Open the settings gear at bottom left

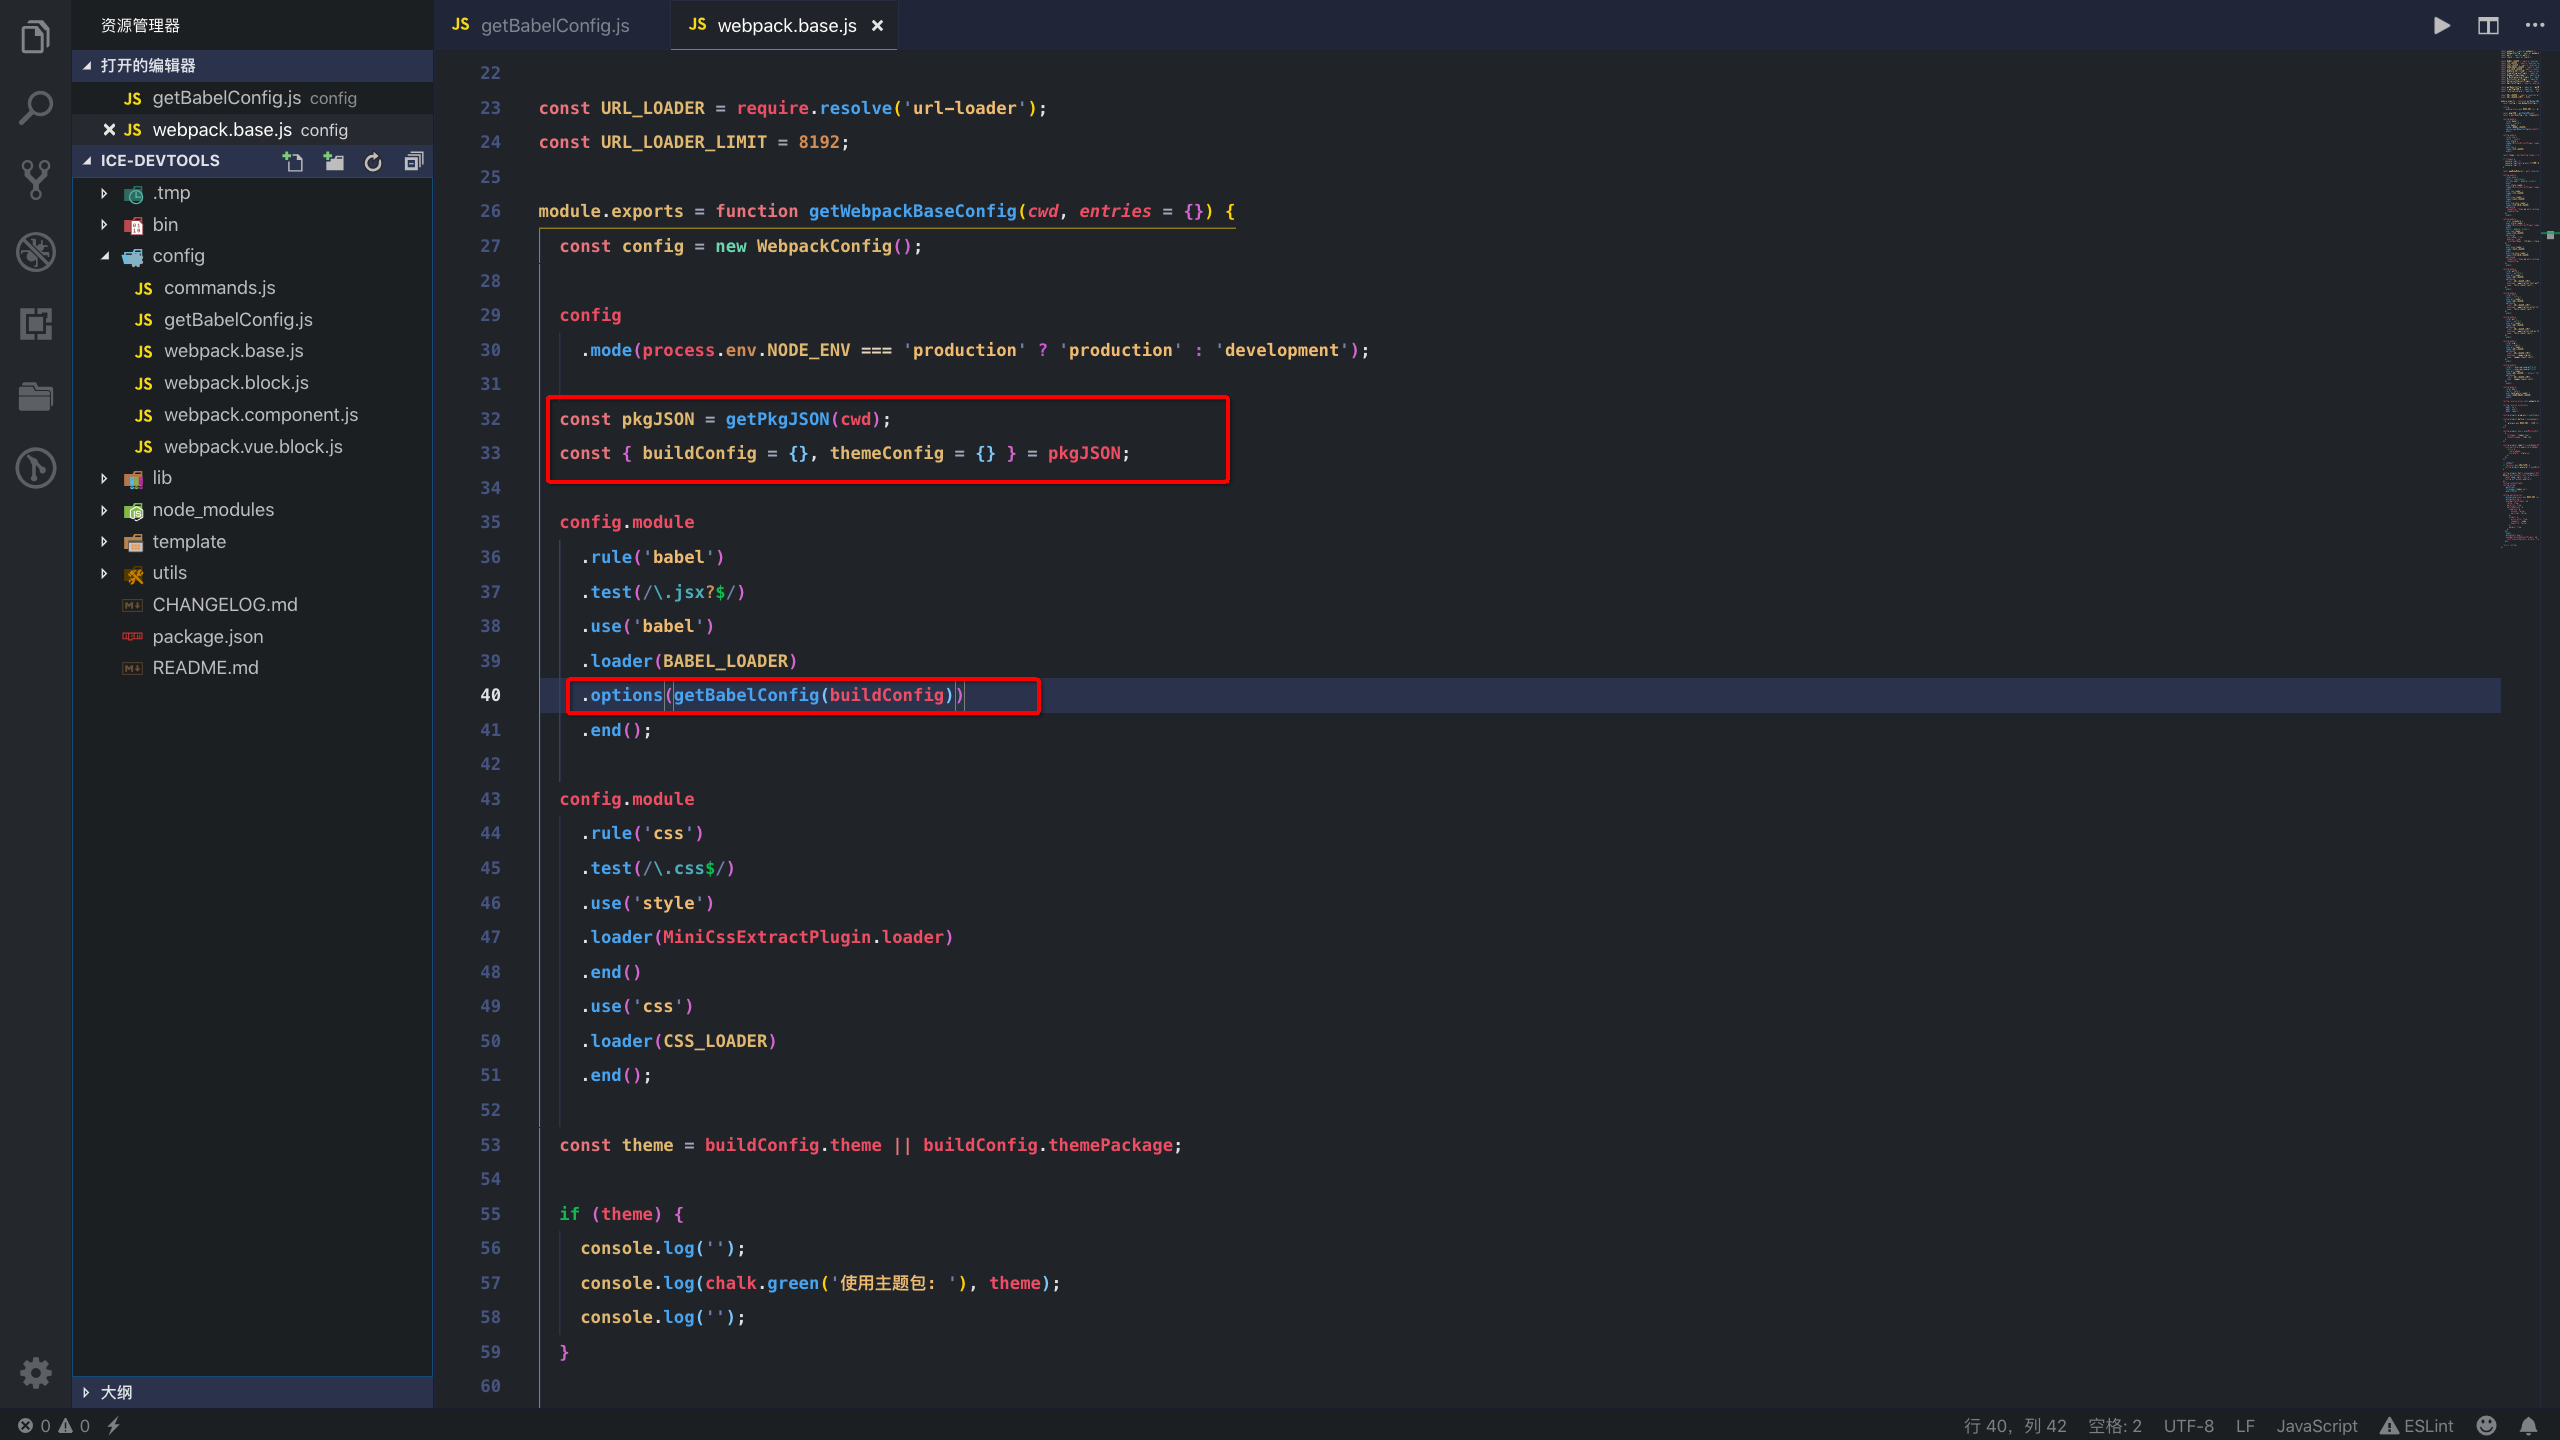point(35,1372)
